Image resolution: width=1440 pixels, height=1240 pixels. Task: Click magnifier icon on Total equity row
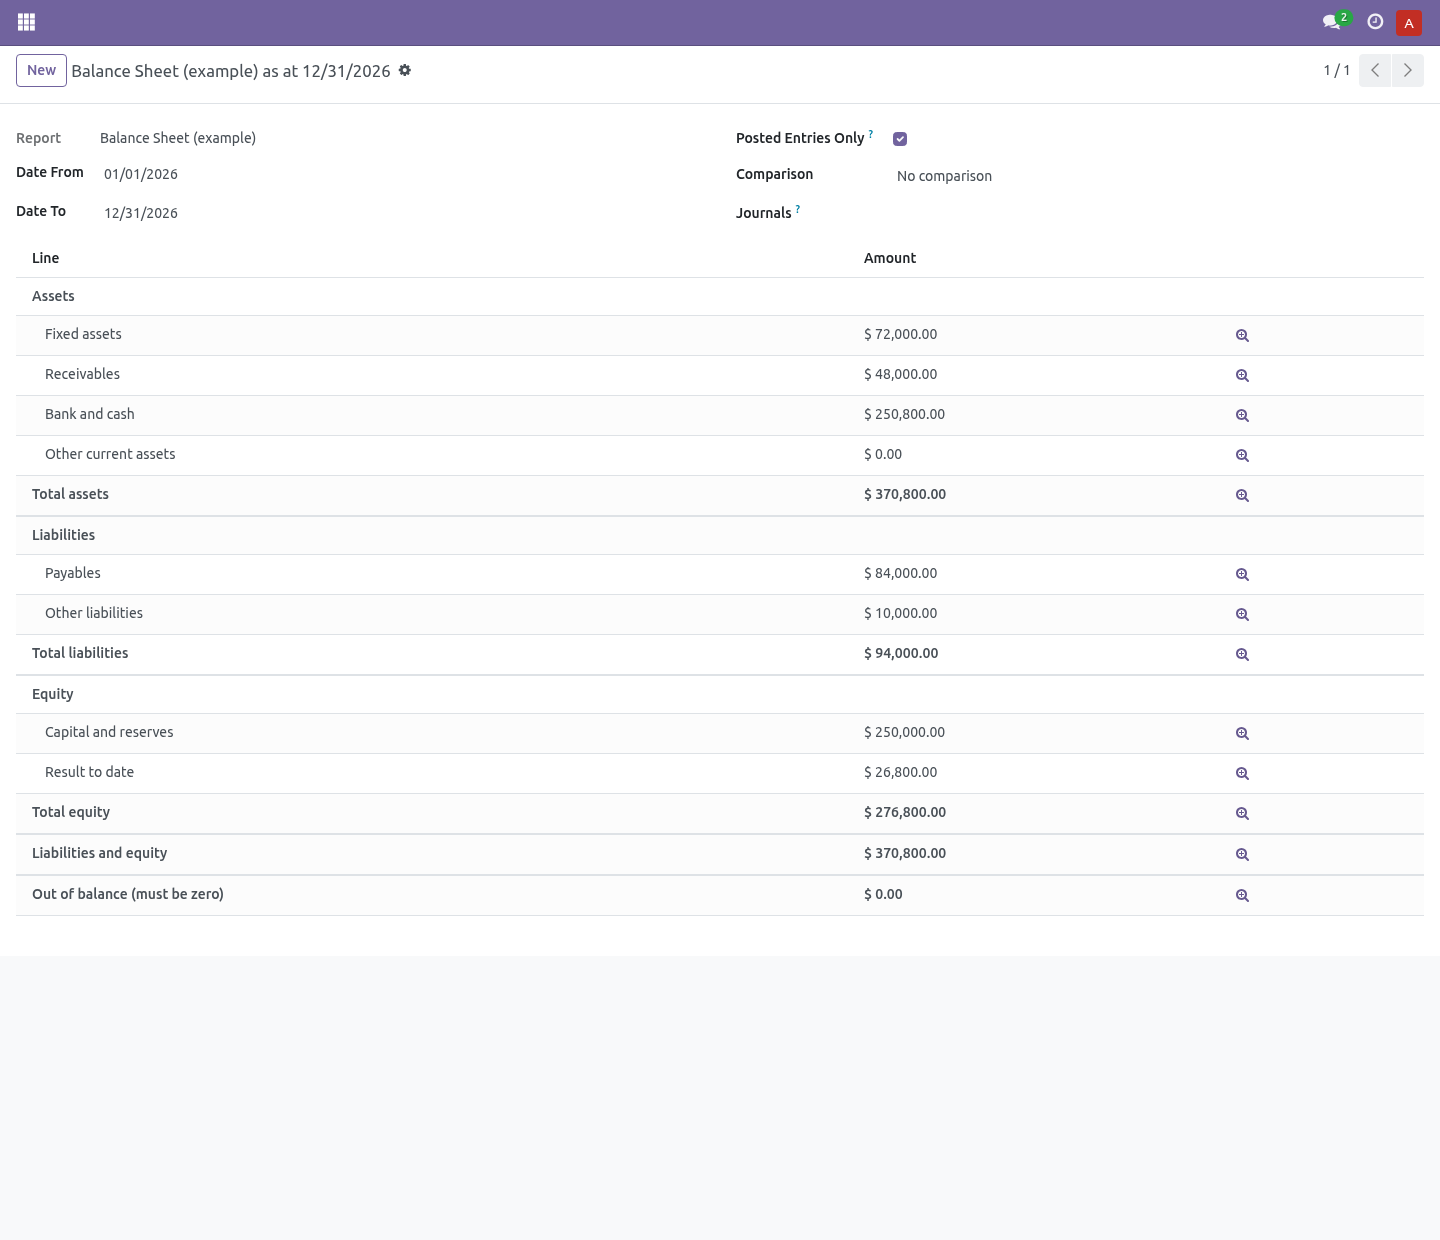point(1242,814)
